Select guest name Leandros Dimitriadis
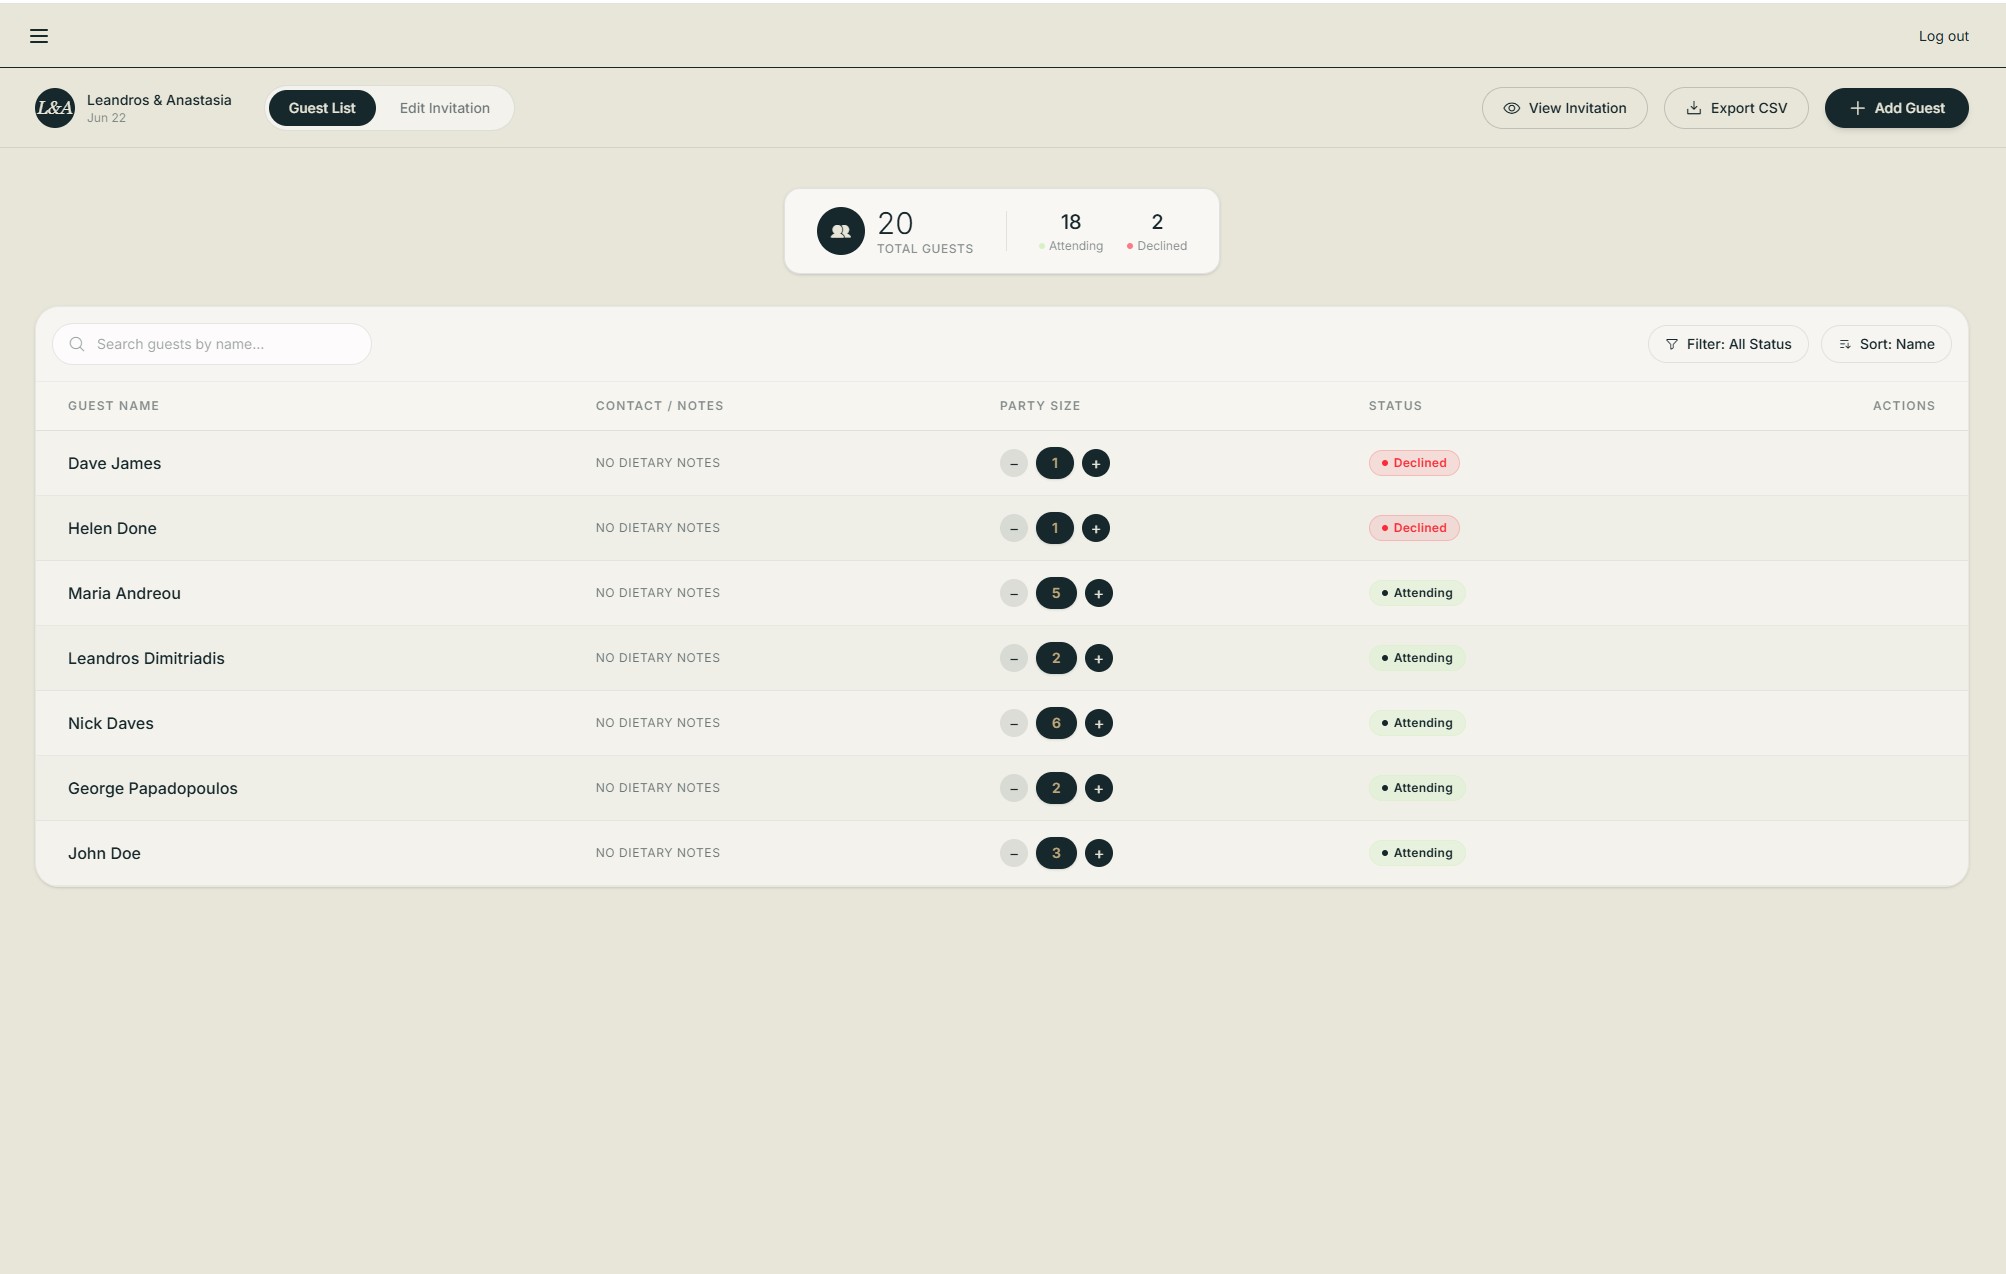 click(146, 658)
